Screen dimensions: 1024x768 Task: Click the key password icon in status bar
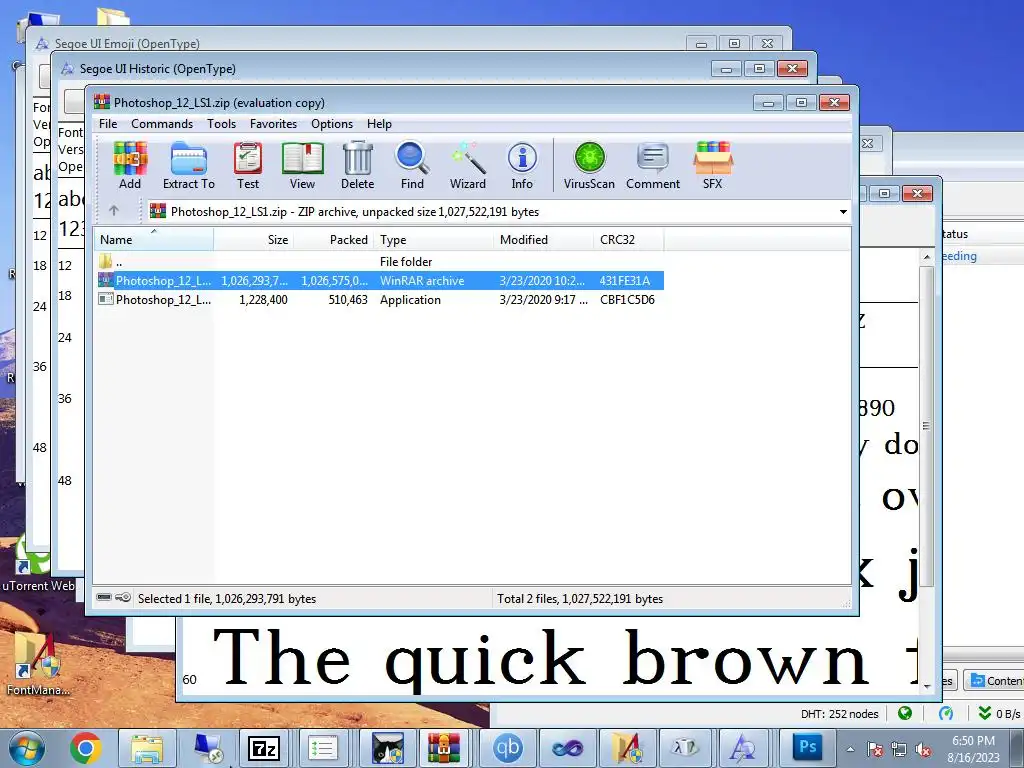123,597
